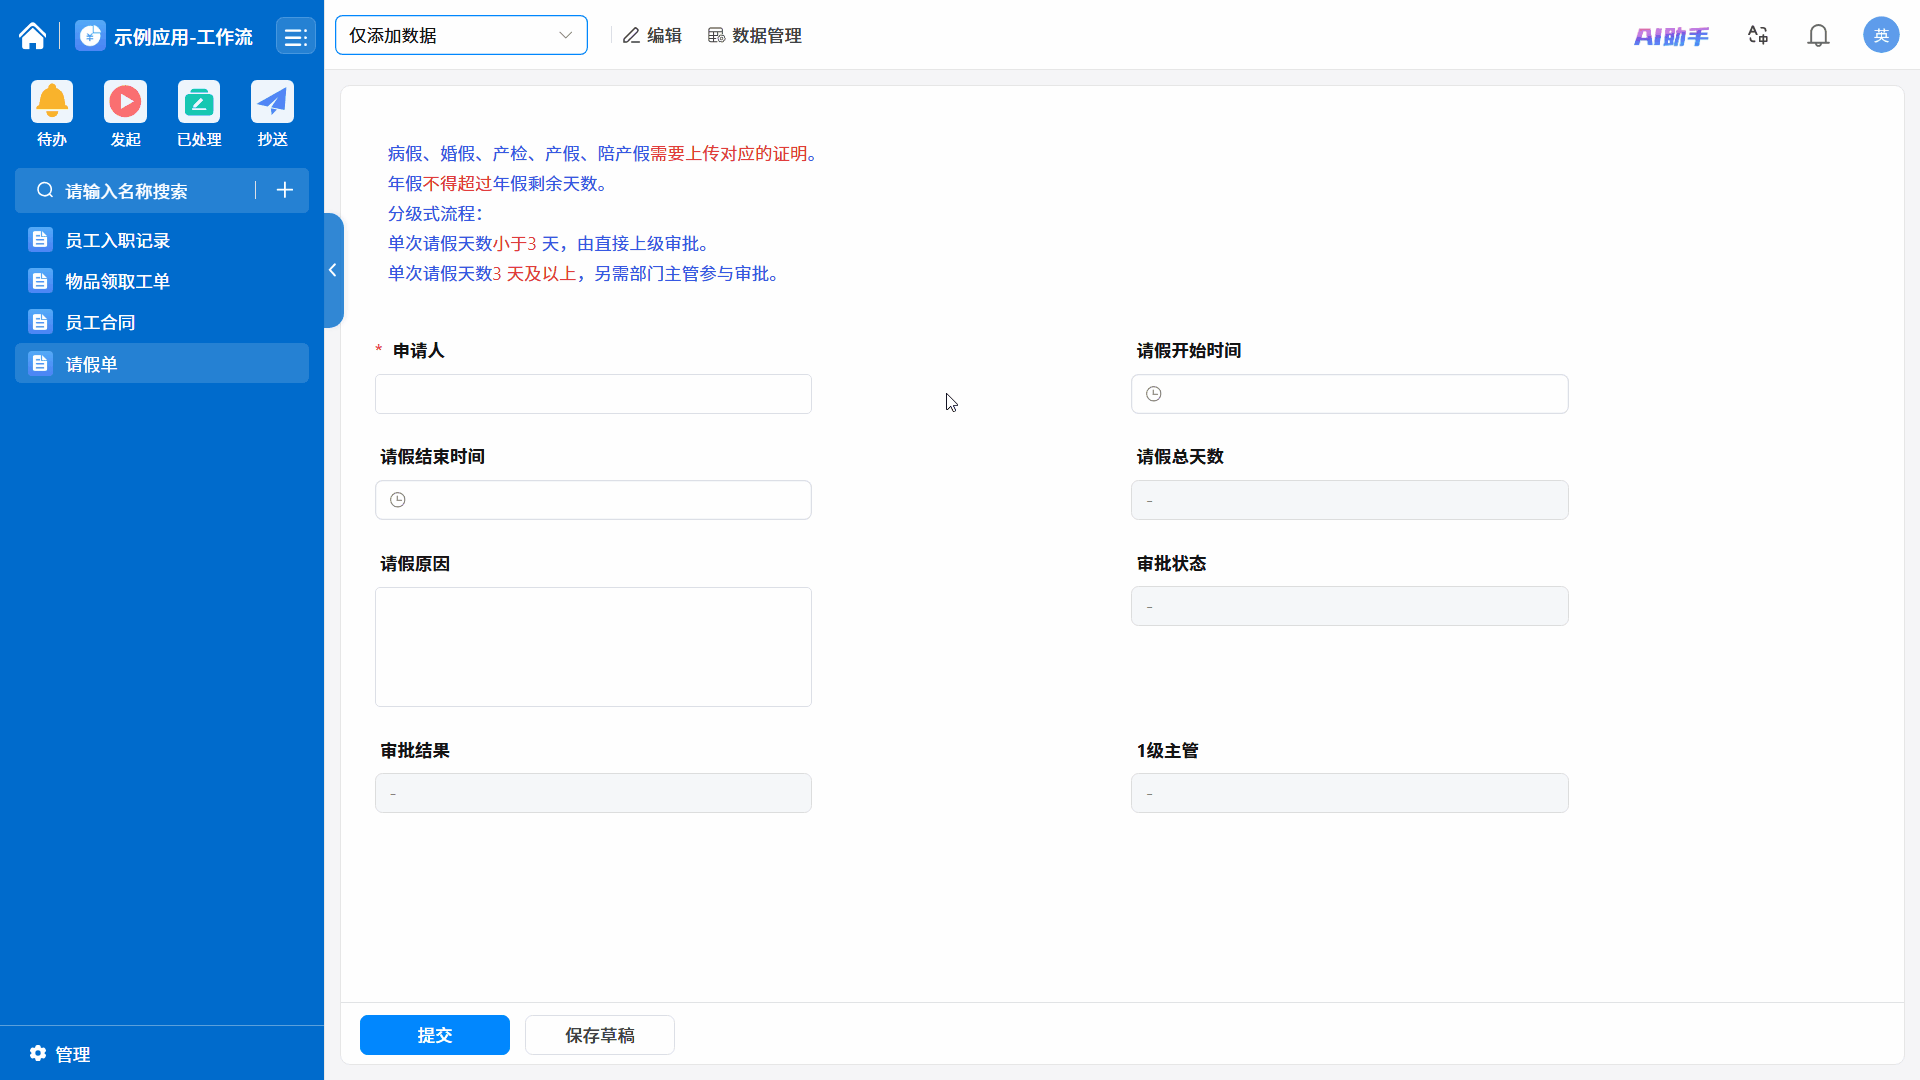
Task: Switch language with the translate icon
Action: pos(1758,36)
